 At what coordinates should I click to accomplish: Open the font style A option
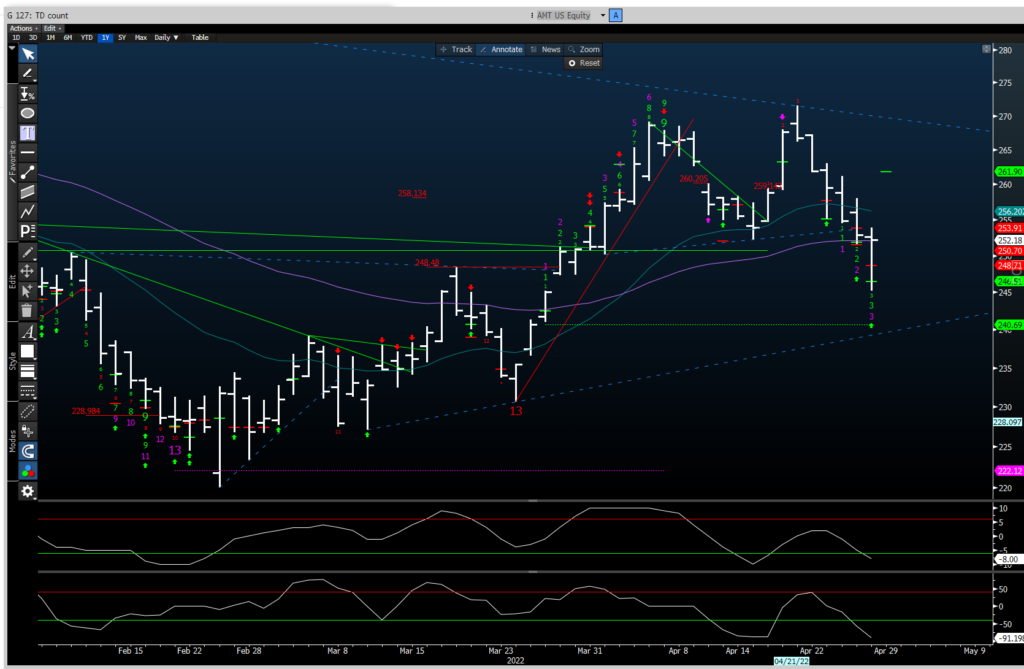[x=27, y=332]
